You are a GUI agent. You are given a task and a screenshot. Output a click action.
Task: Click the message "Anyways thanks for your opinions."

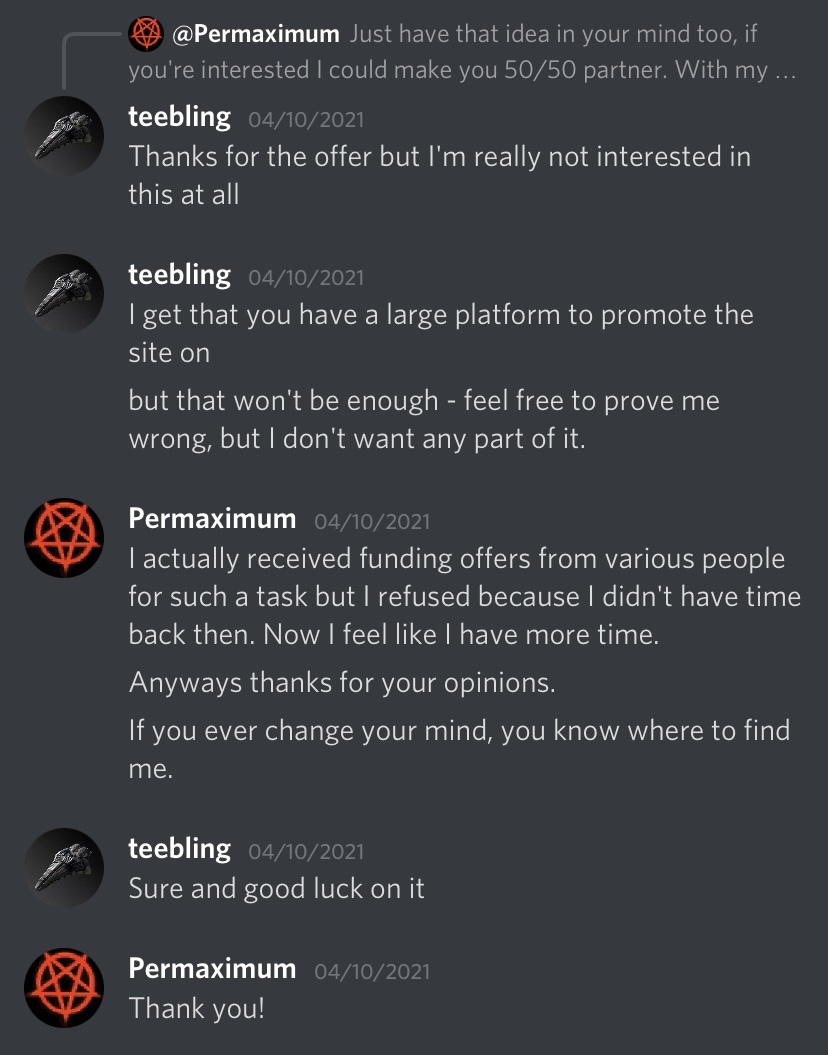click(x=342, y=684)
